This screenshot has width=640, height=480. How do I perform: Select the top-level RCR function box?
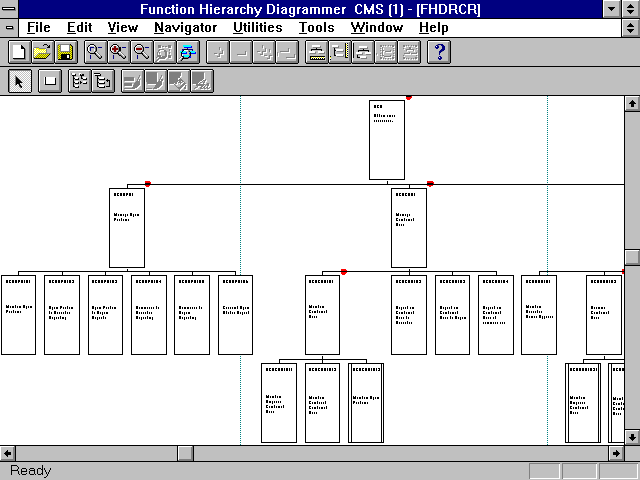click(x=387, y=140)
